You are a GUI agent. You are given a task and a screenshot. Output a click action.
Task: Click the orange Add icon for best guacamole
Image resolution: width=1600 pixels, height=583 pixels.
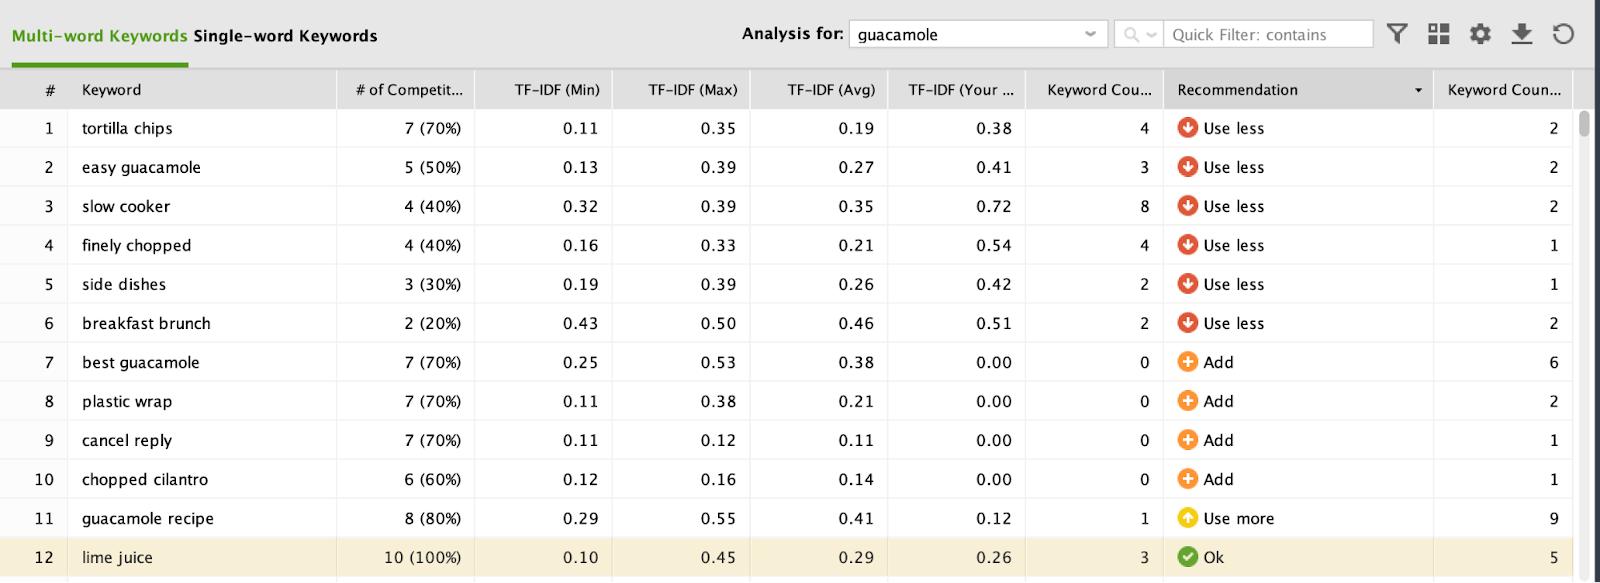[1188, 362]
